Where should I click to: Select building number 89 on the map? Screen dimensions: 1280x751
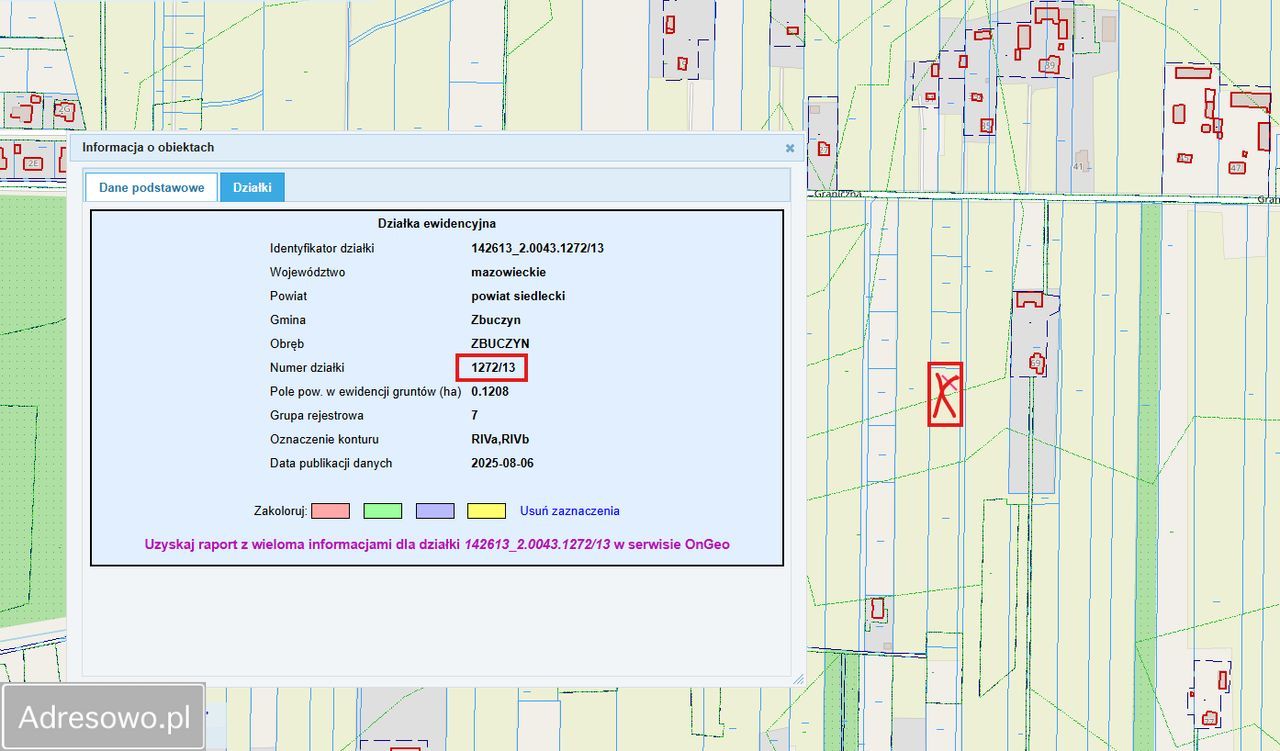tap(1049, 65)
